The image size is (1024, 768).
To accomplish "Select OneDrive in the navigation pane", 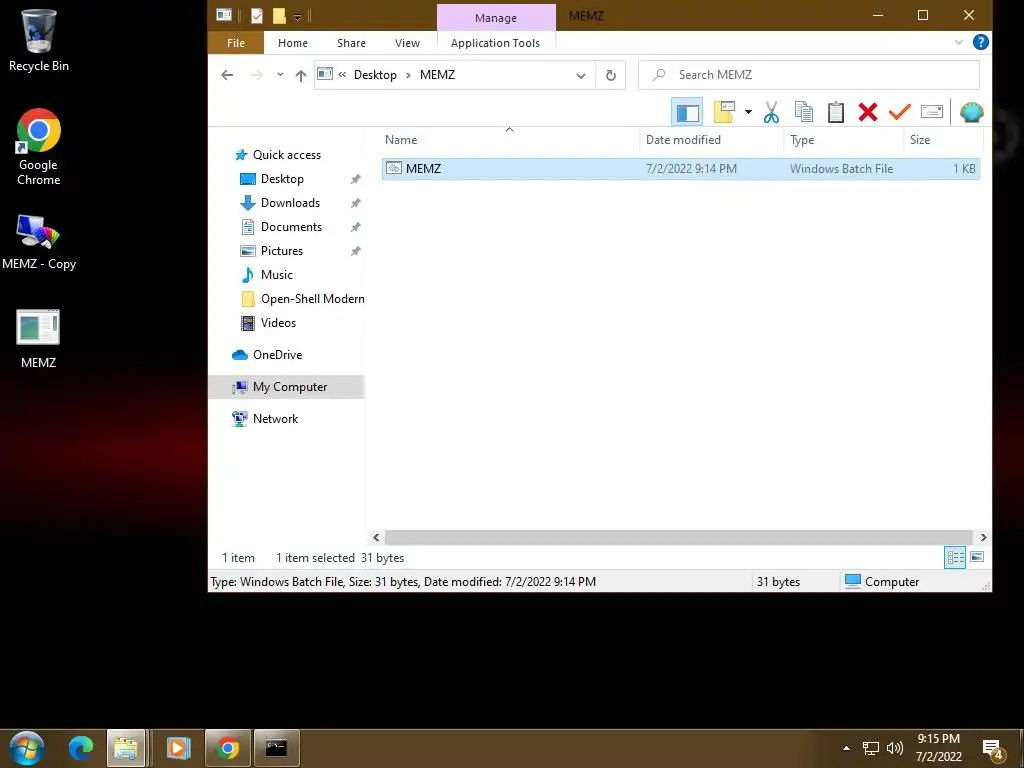I will 277,355.
